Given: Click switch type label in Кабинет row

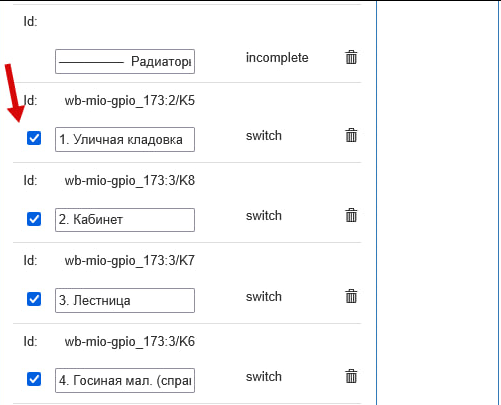Looking at the screenshot, I should click(x=264, y=216).
